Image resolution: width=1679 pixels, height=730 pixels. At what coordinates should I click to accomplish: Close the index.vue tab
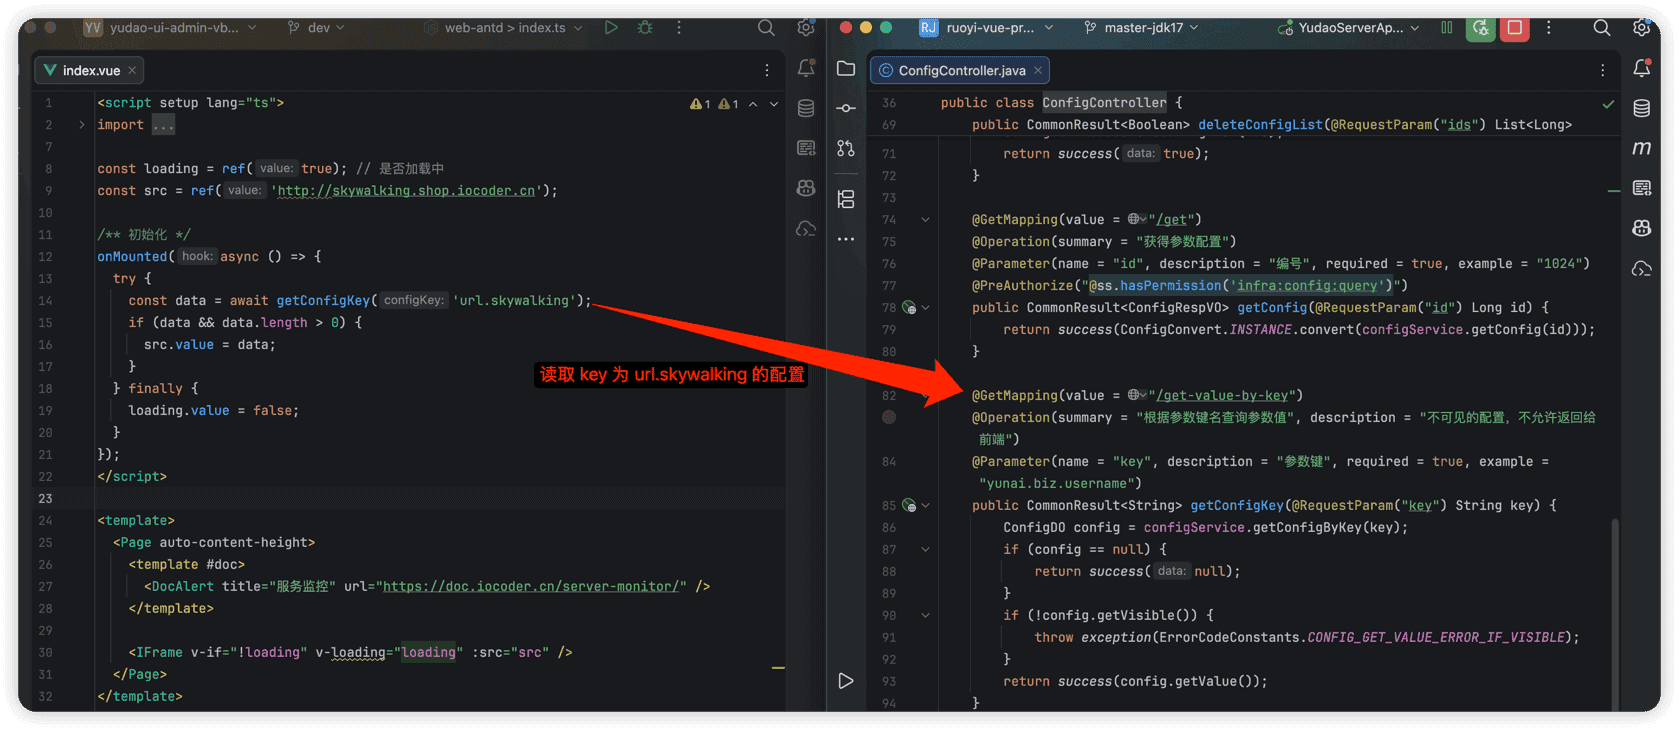132,70
